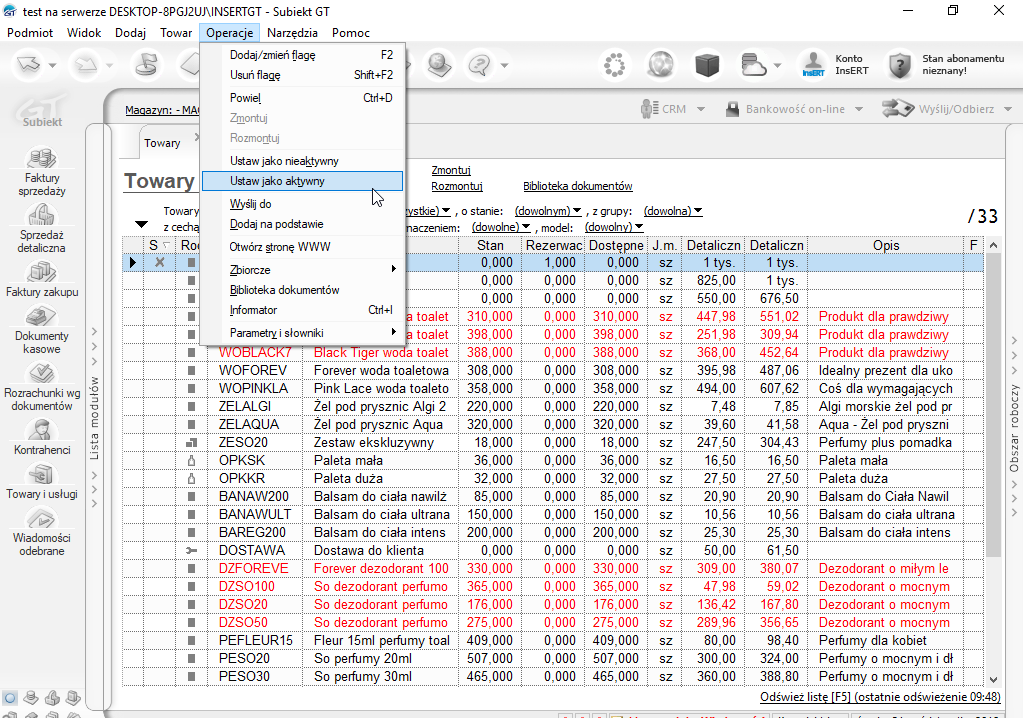The height and width of the screenshot is (718, 1023).
Task: Choose Ustaw jako nieaktywny menu entry
Action: tap(303, 160)
